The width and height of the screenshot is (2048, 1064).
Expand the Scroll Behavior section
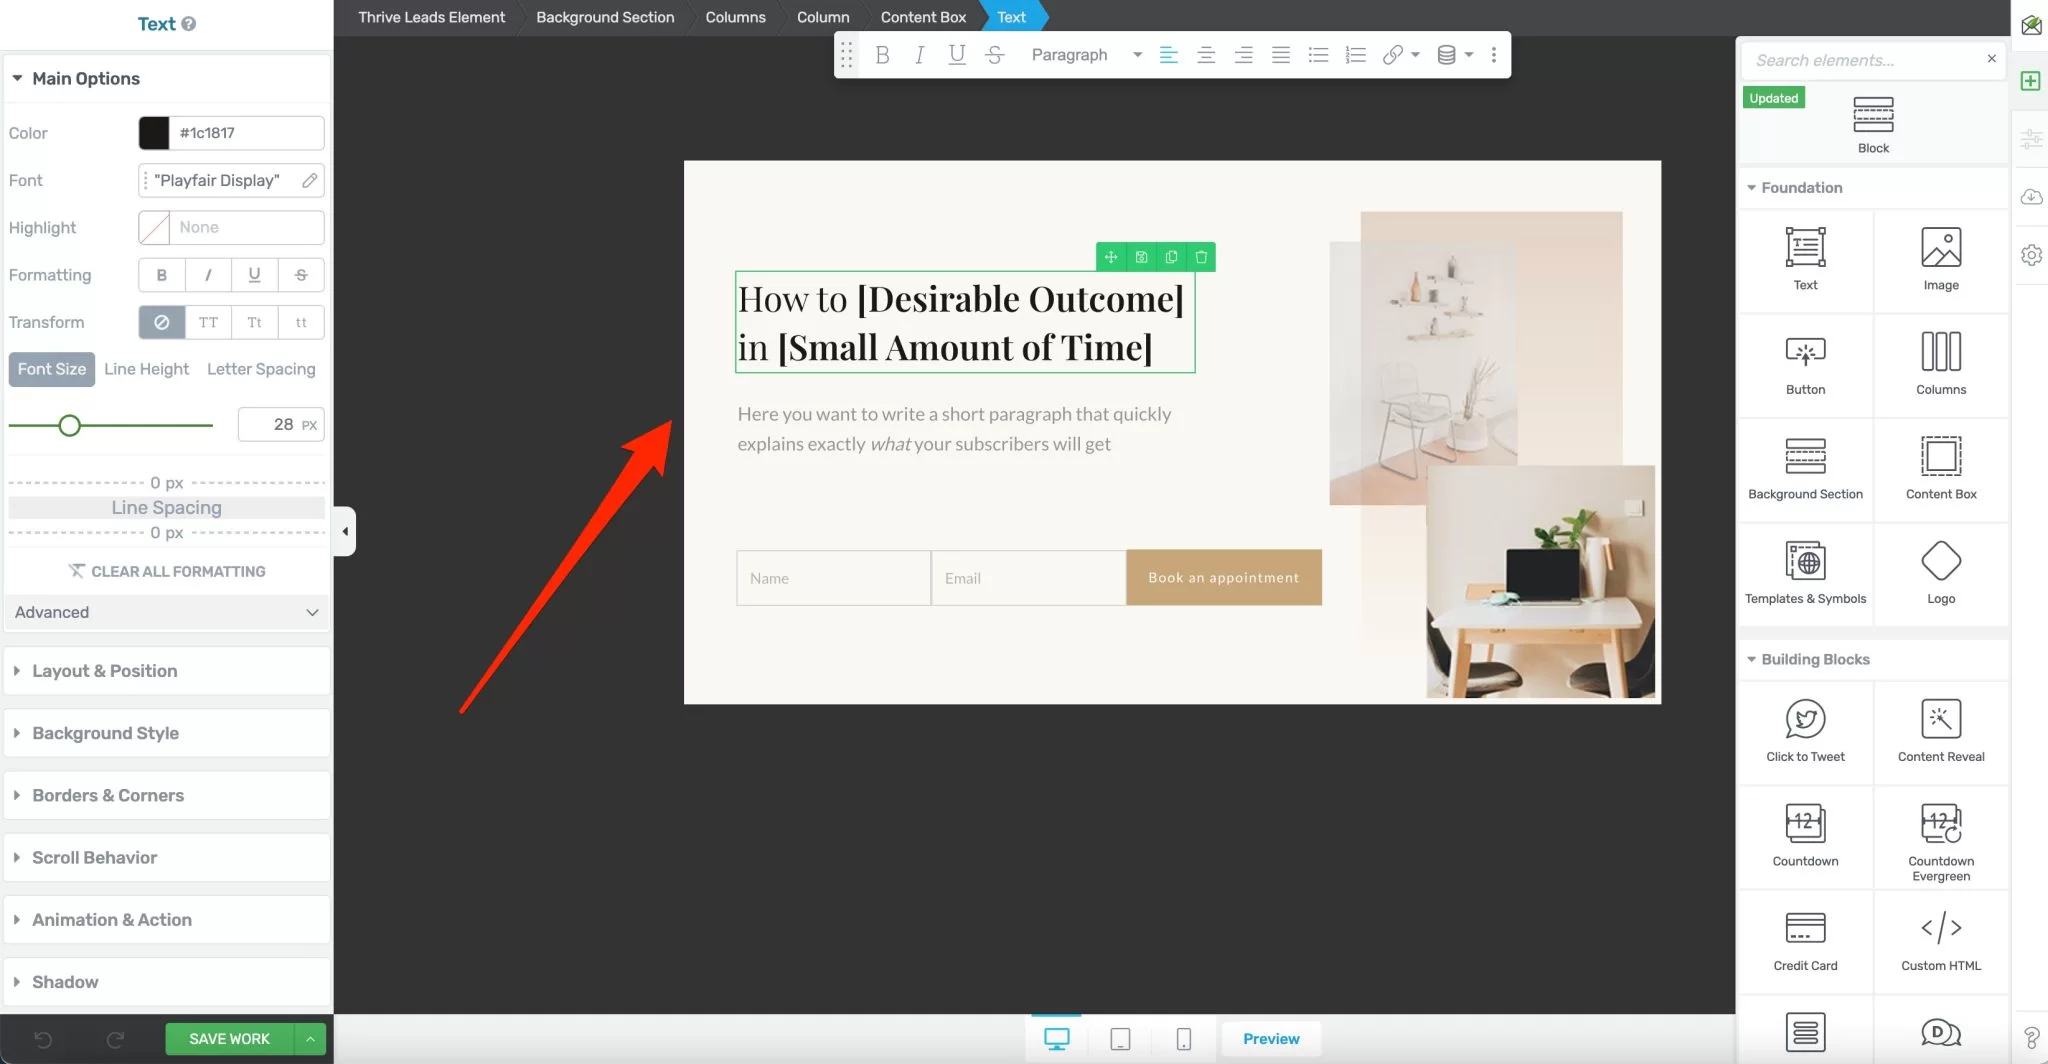[167, 857]
